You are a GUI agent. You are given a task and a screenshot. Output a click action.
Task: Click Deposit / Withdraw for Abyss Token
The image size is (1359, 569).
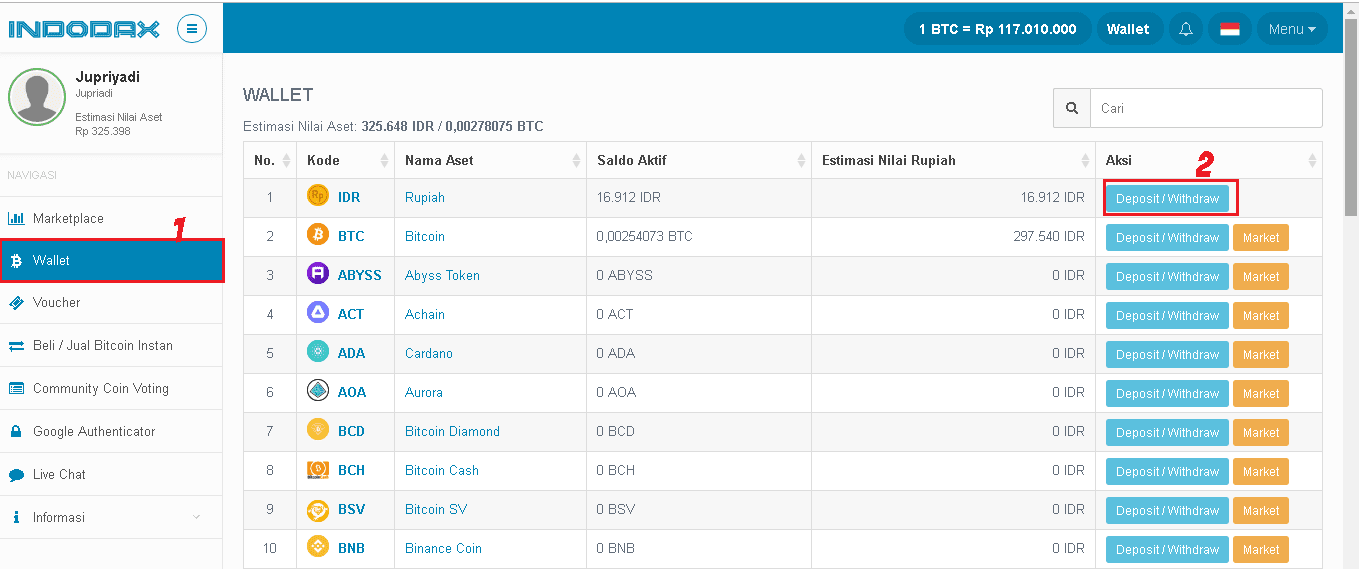1167,276
